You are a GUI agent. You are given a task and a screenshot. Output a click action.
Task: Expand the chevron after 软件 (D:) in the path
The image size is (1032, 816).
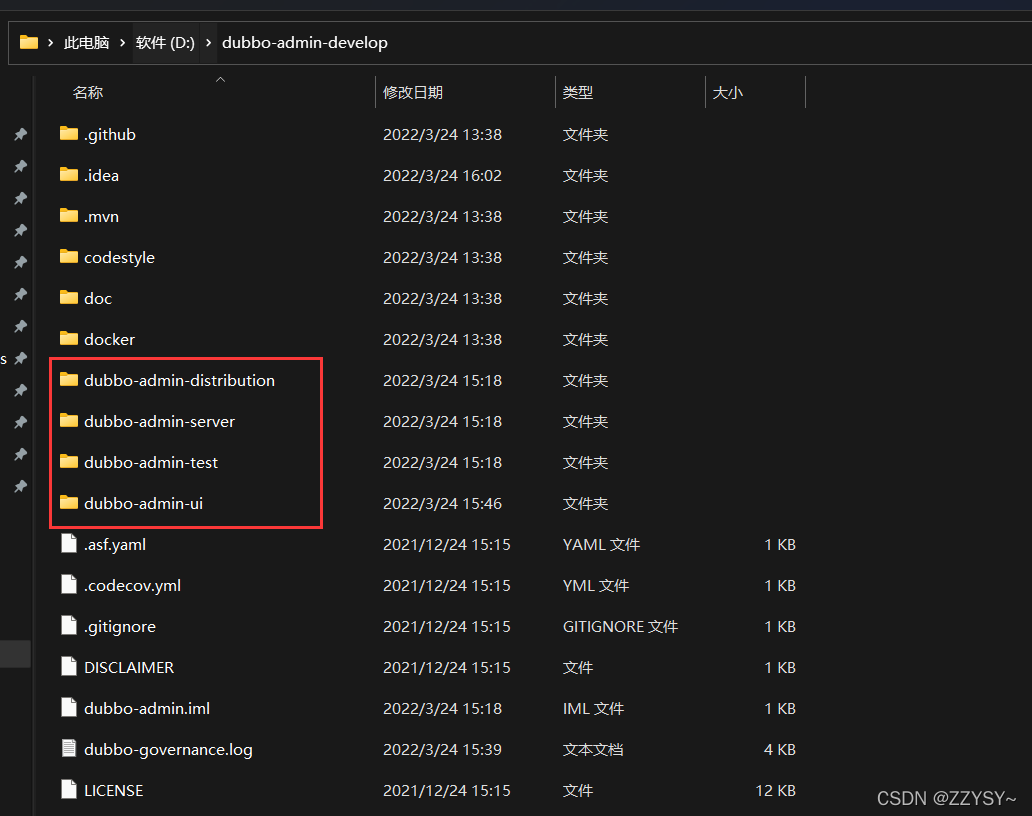tap(209, 43)
